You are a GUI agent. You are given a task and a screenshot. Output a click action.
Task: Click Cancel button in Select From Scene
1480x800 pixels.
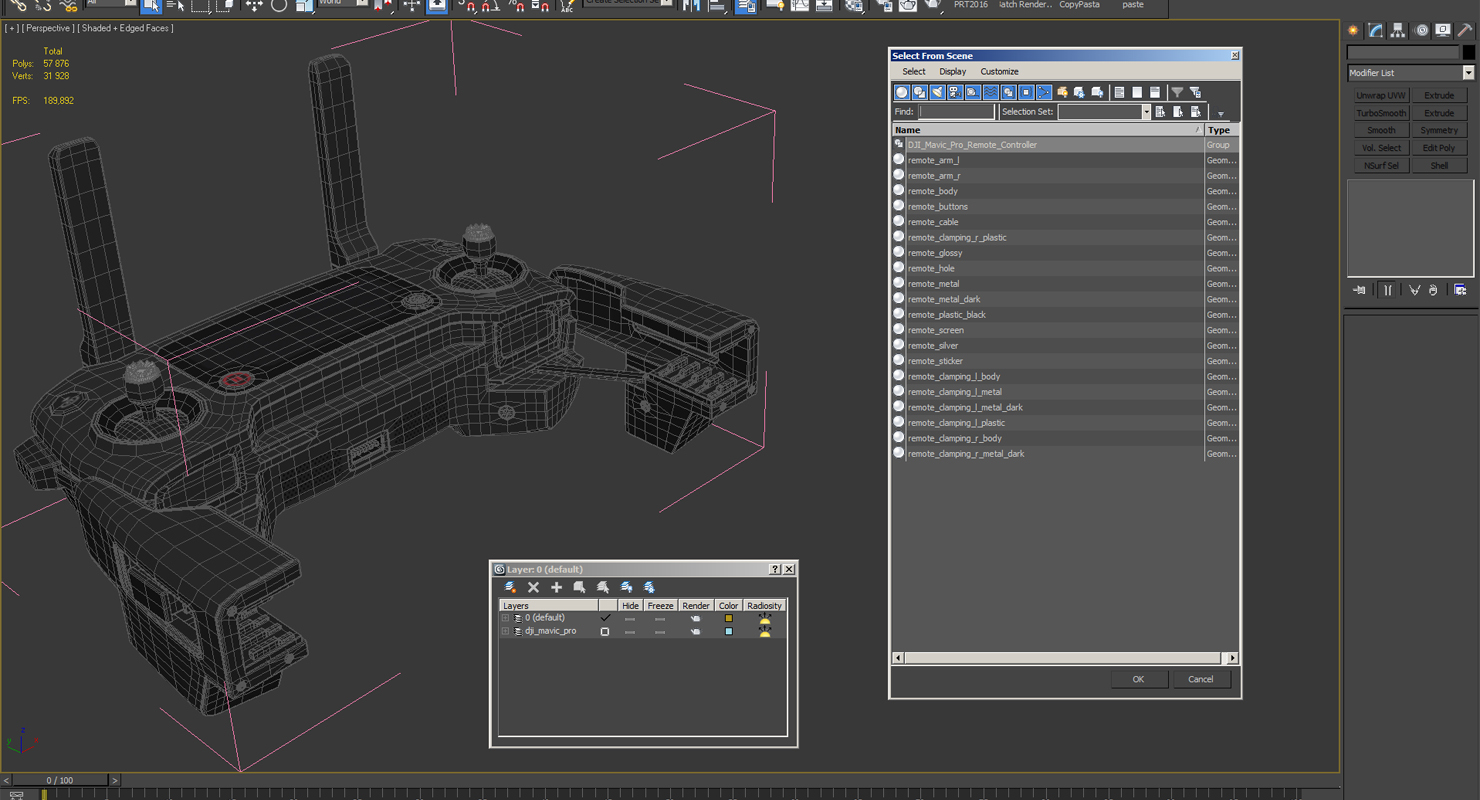click(1201, 679)
